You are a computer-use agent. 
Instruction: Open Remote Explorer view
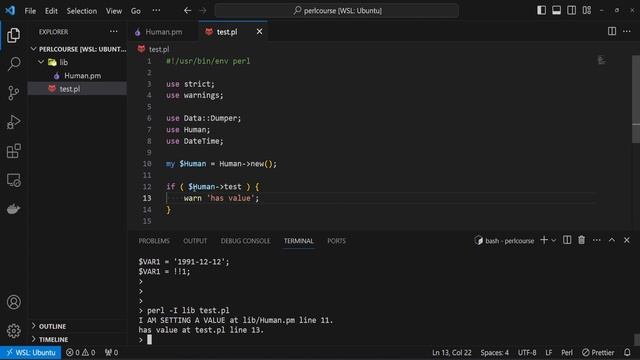coord(13,180)
